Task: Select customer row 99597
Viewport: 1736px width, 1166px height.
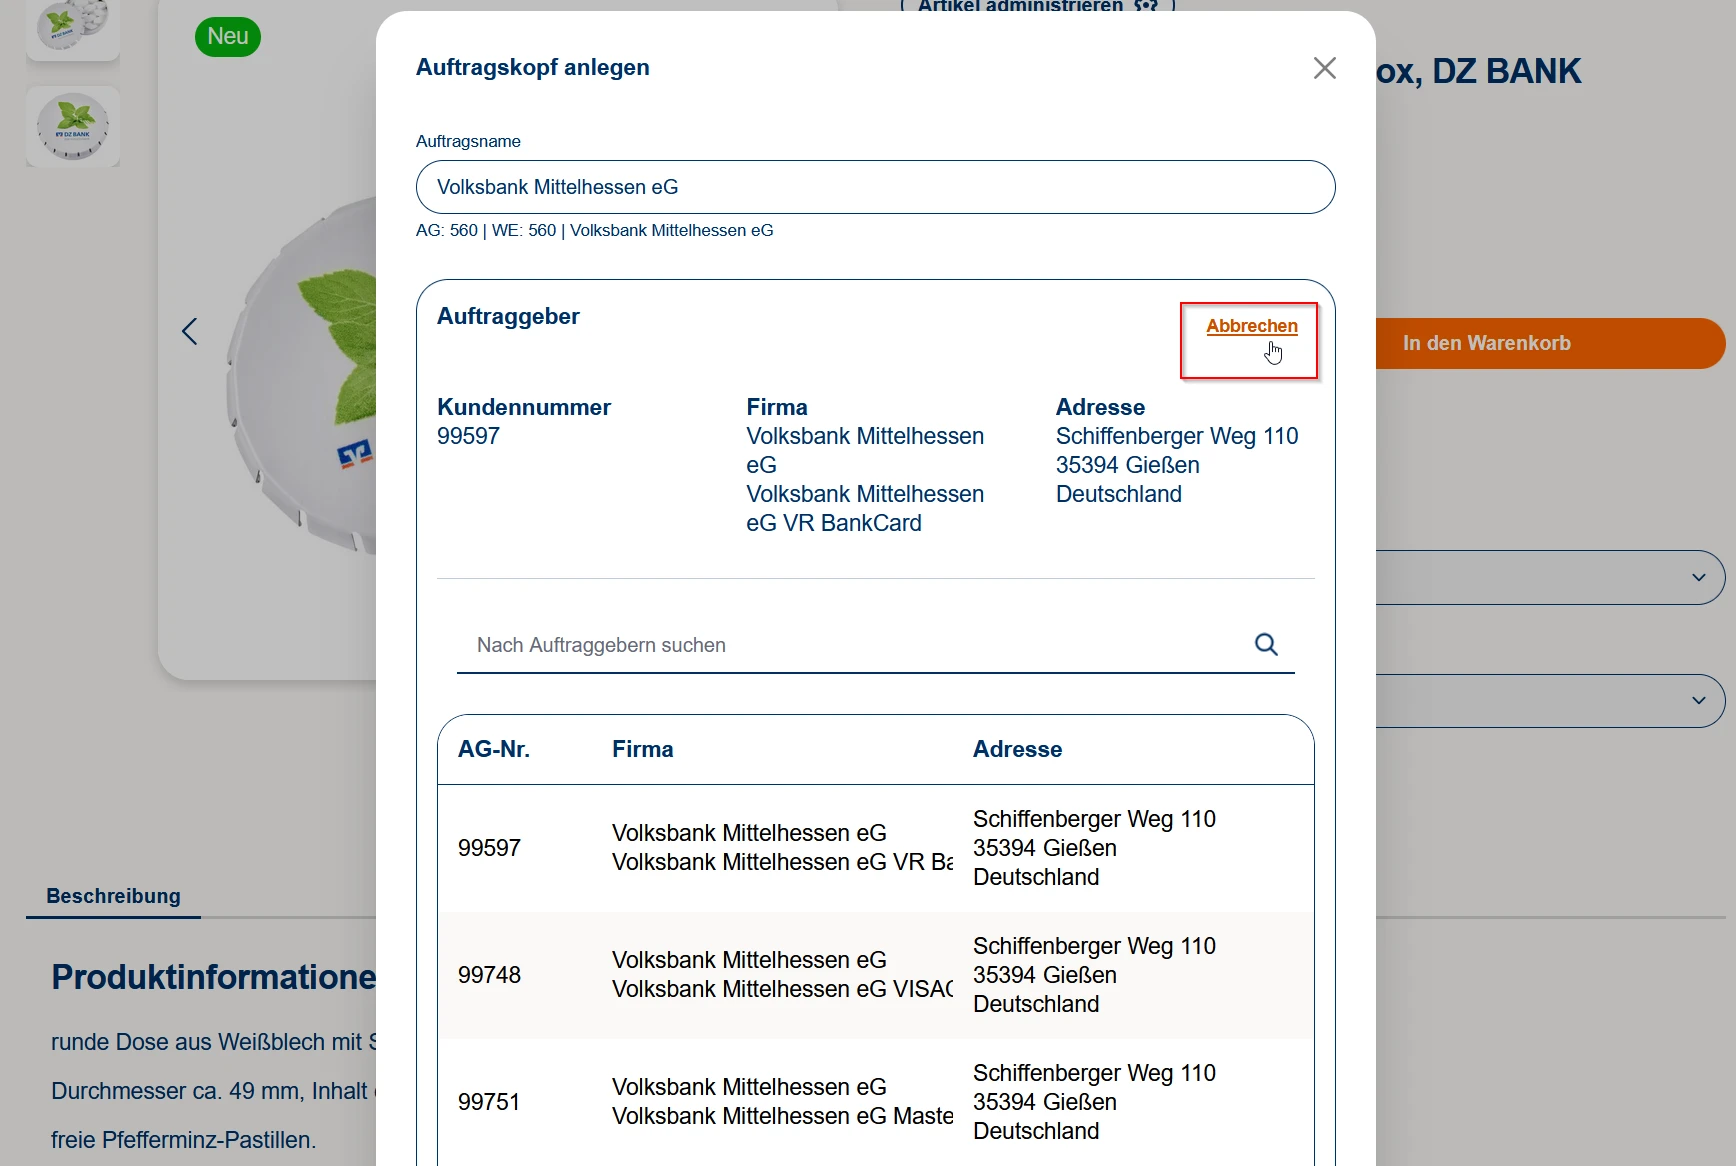Action: click(x=875, y=848)
